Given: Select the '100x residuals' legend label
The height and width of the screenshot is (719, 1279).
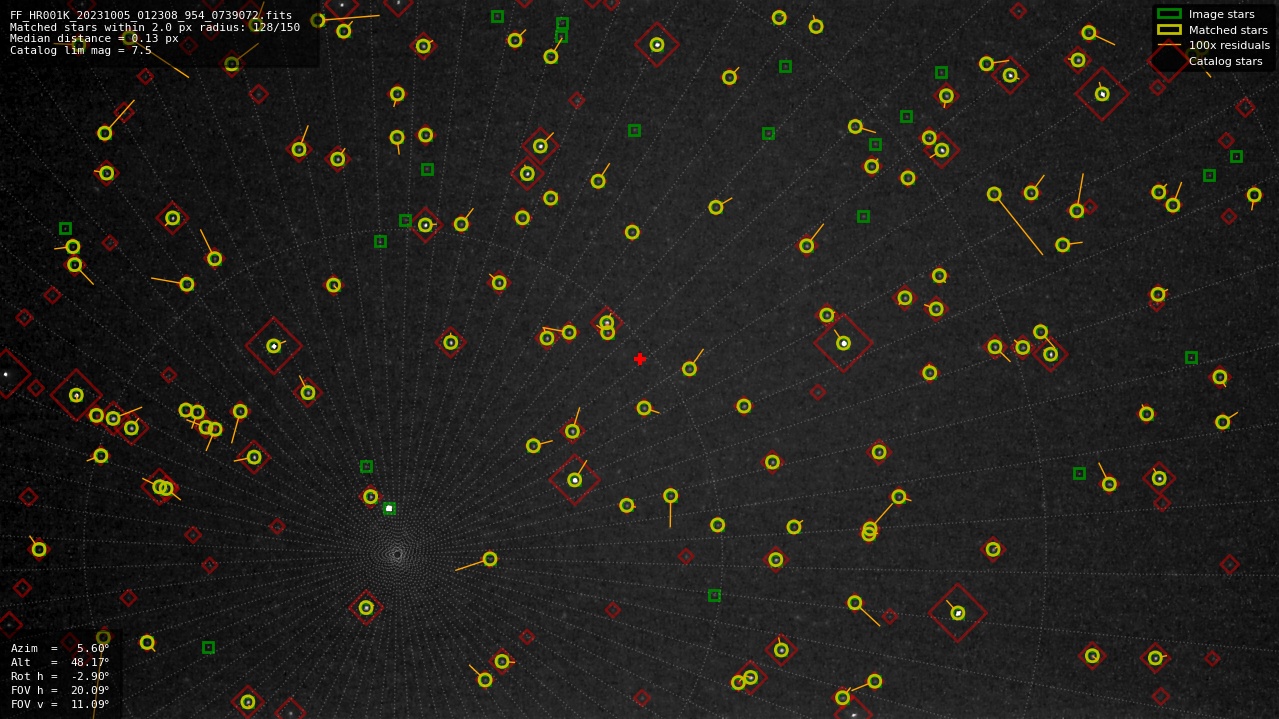Looking at the screenshot, I should [x=1229, y=45].
